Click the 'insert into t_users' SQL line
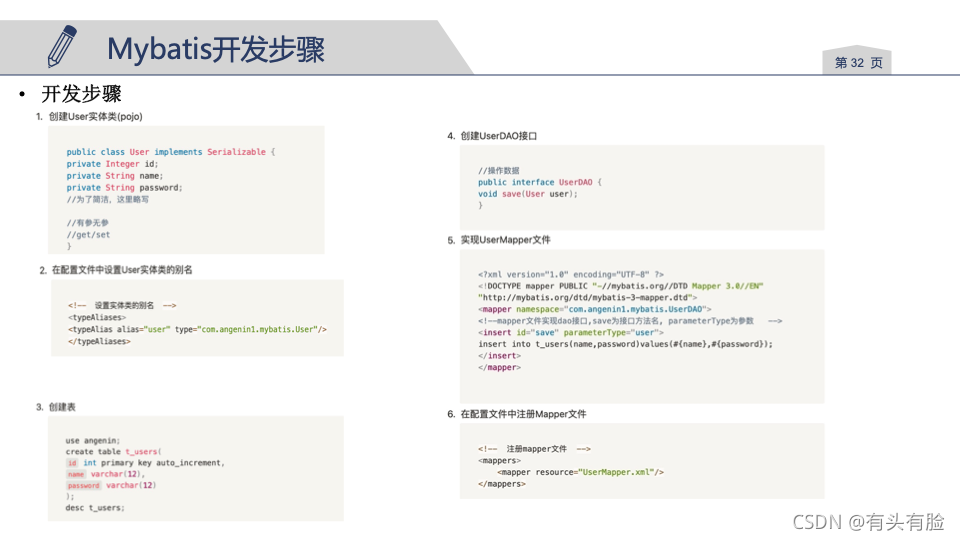This screenshot has height=540, width=960. 625,344
